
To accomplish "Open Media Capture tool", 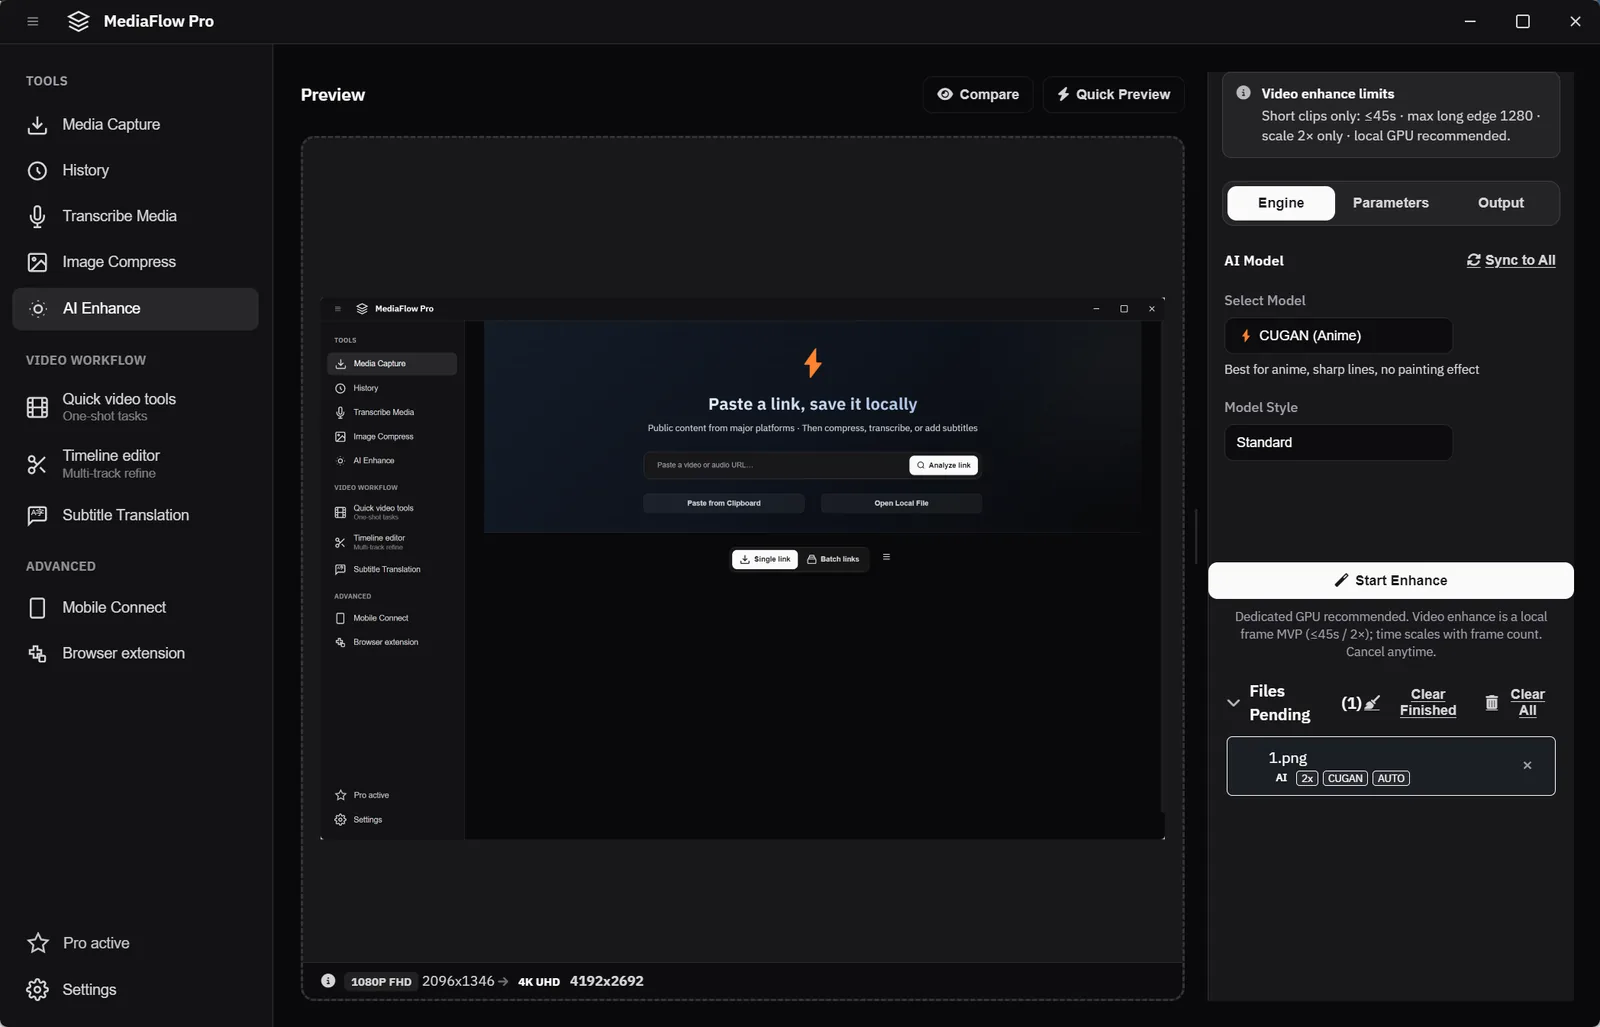I will click(x=135, y=125).
